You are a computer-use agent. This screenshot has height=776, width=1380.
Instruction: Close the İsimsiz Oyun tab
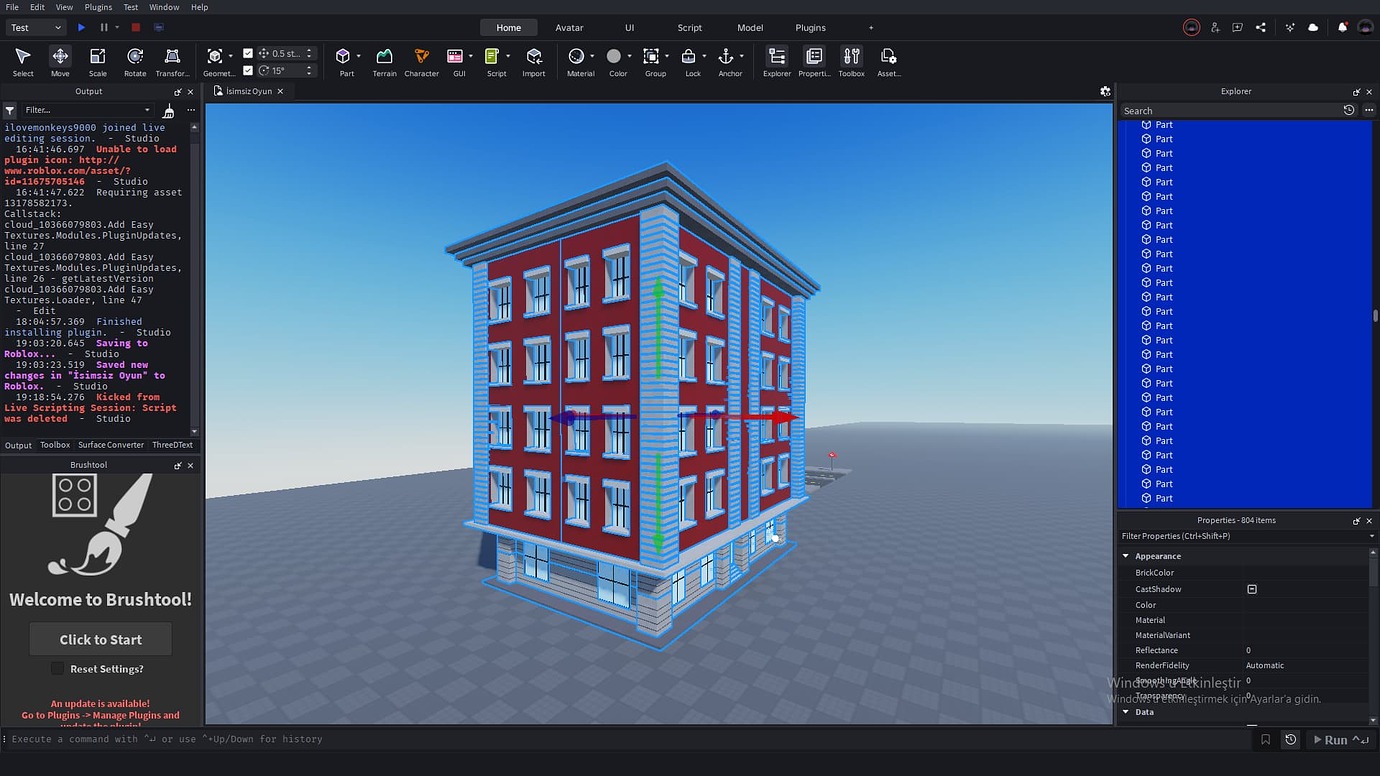pyautogui.click(x=280, y=91)
